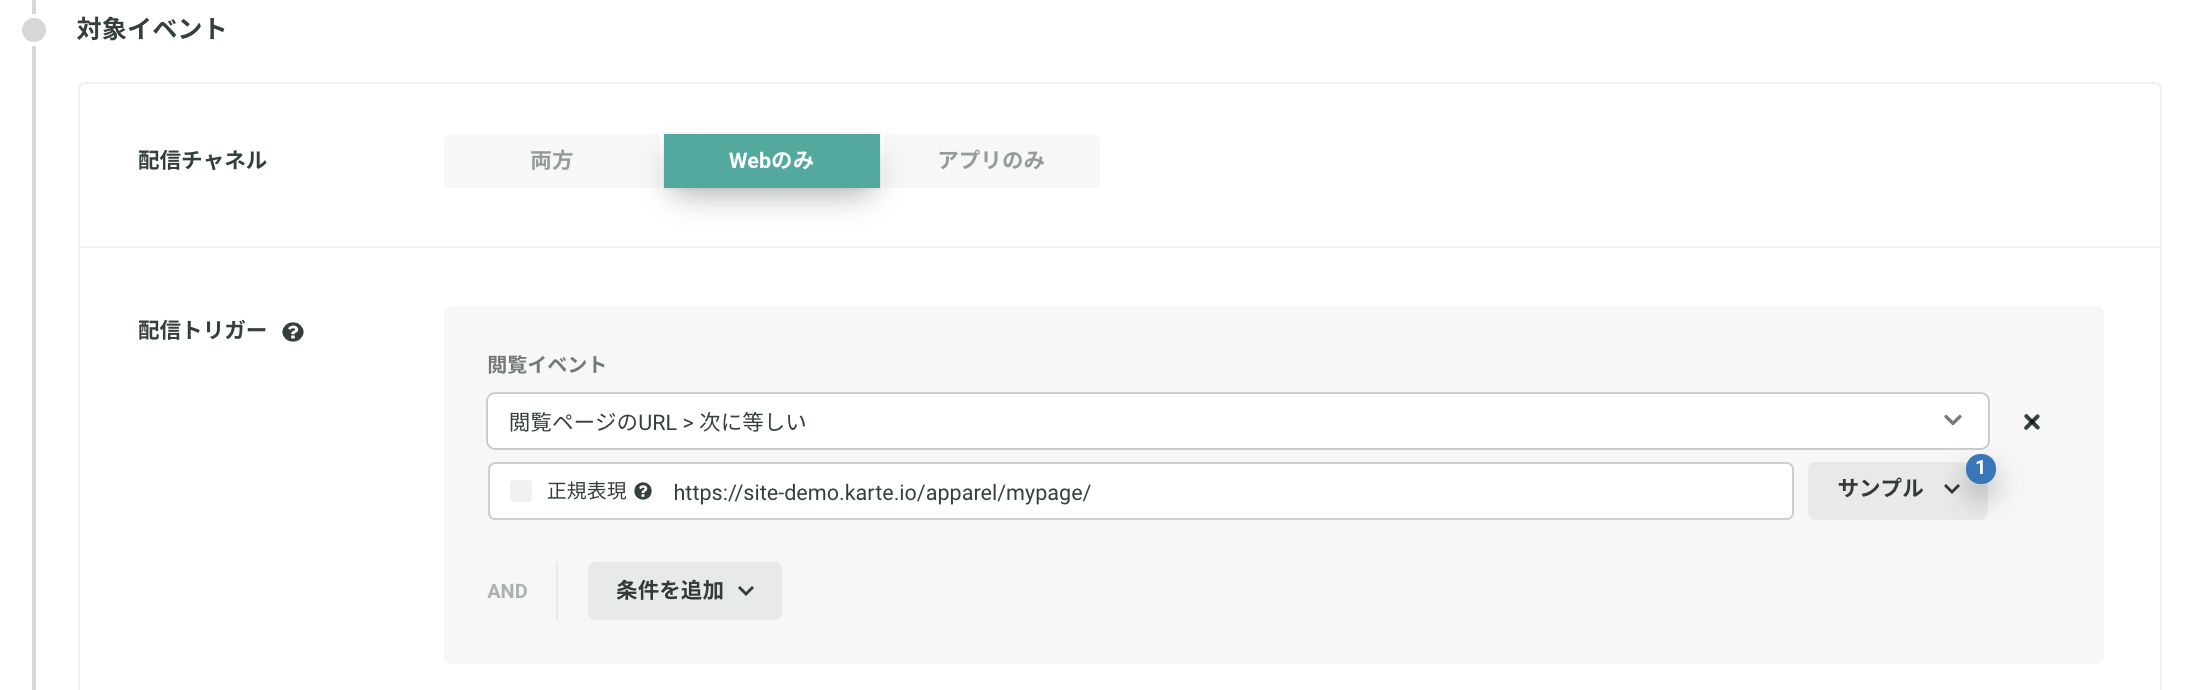Open help icon beside 正規表現
This screenshot has width=2186, height=690.
pyautogui.click(x=643, y=491)
